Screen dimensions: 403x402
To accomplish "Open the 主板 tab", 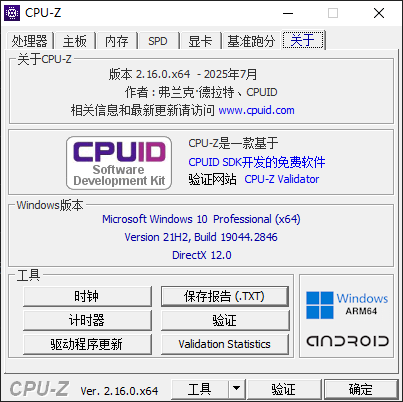I will 75,41.
